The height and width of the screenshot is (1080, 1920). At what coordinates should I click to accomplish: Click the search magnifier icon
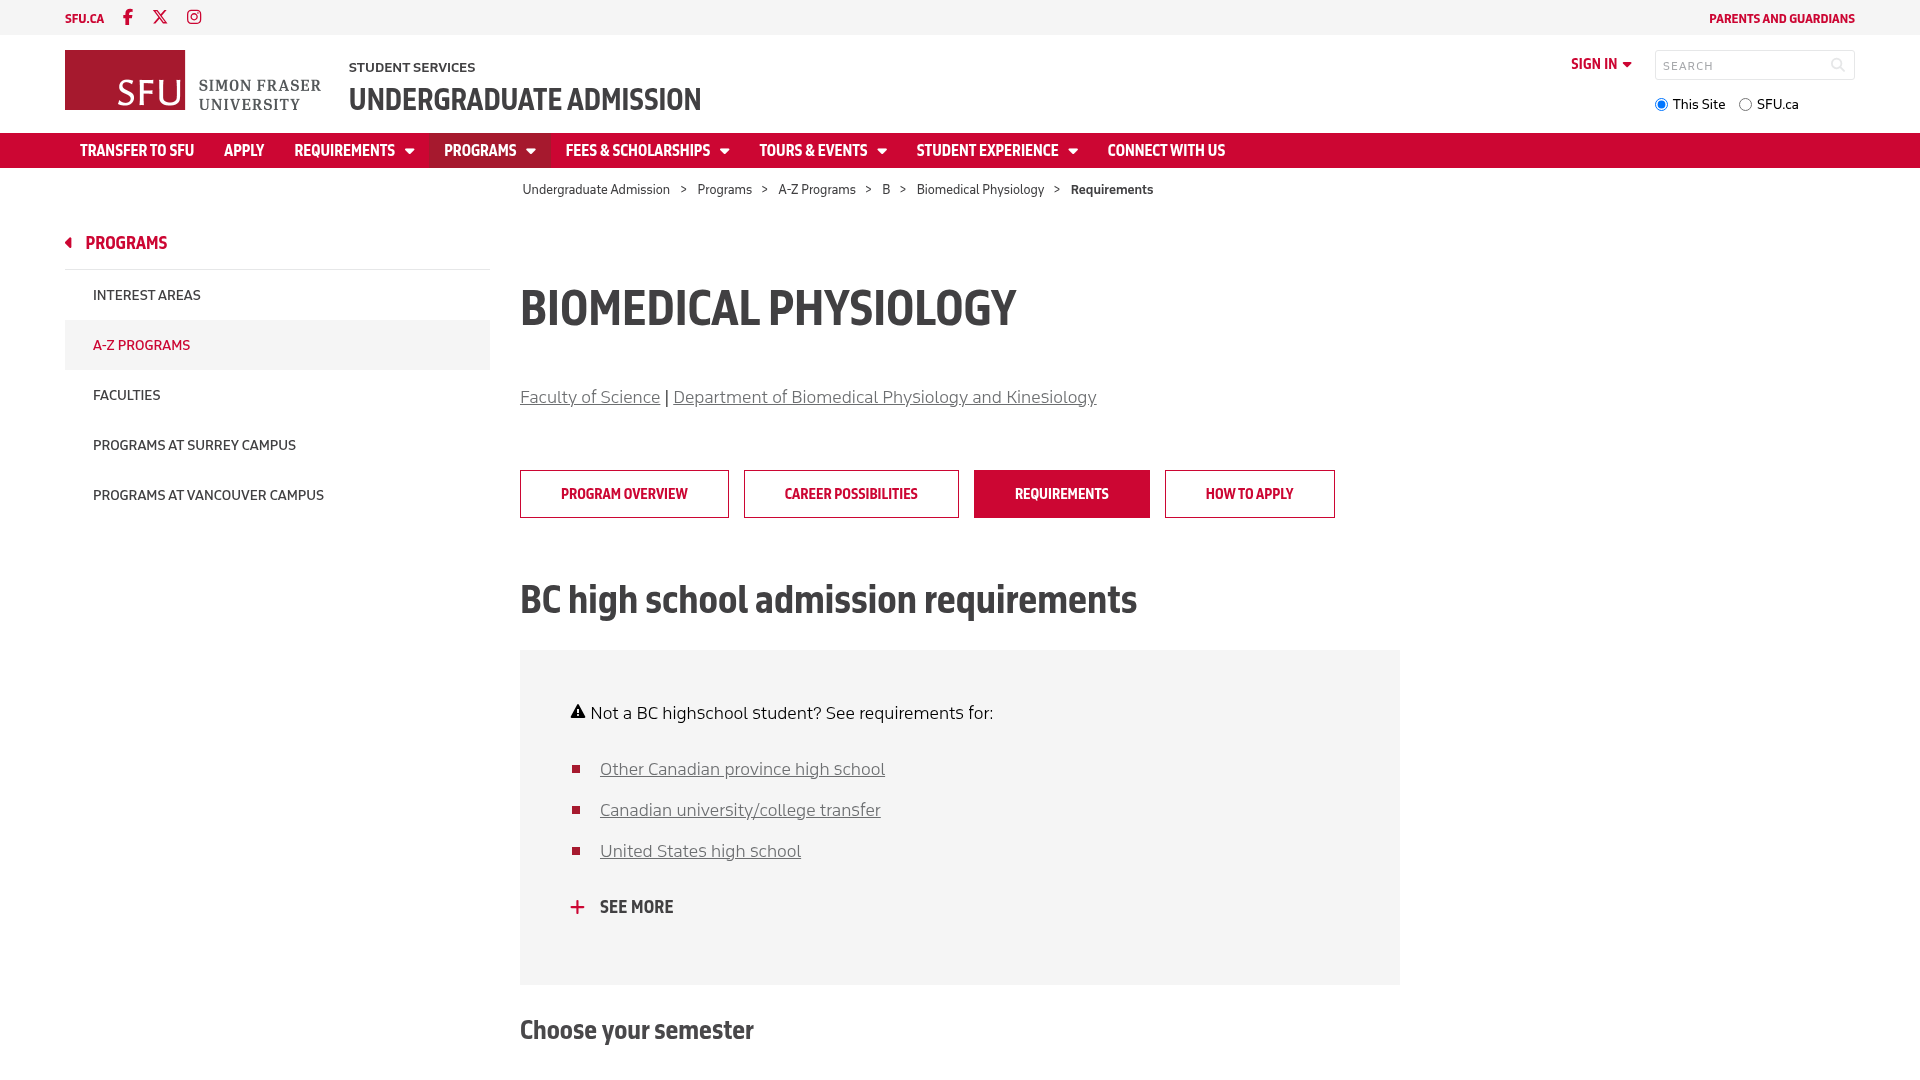coord(1837,65)
